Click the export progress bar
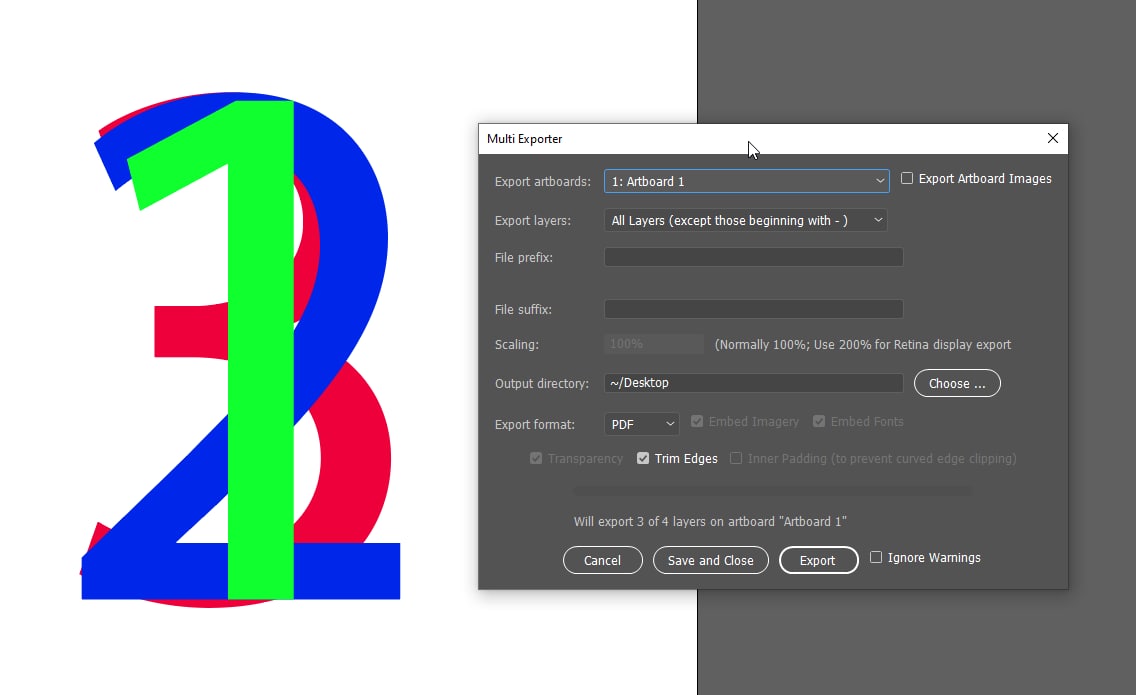 coord(771,491)
